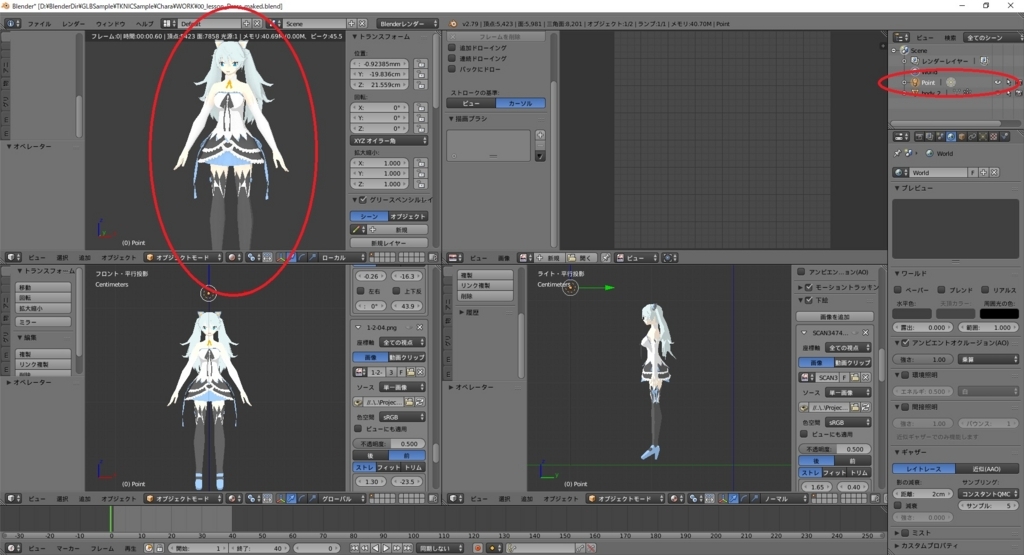Screen dimensions: 1024x555
Task: Add a new screen layout with plus icon
Action: coord(246,24)
